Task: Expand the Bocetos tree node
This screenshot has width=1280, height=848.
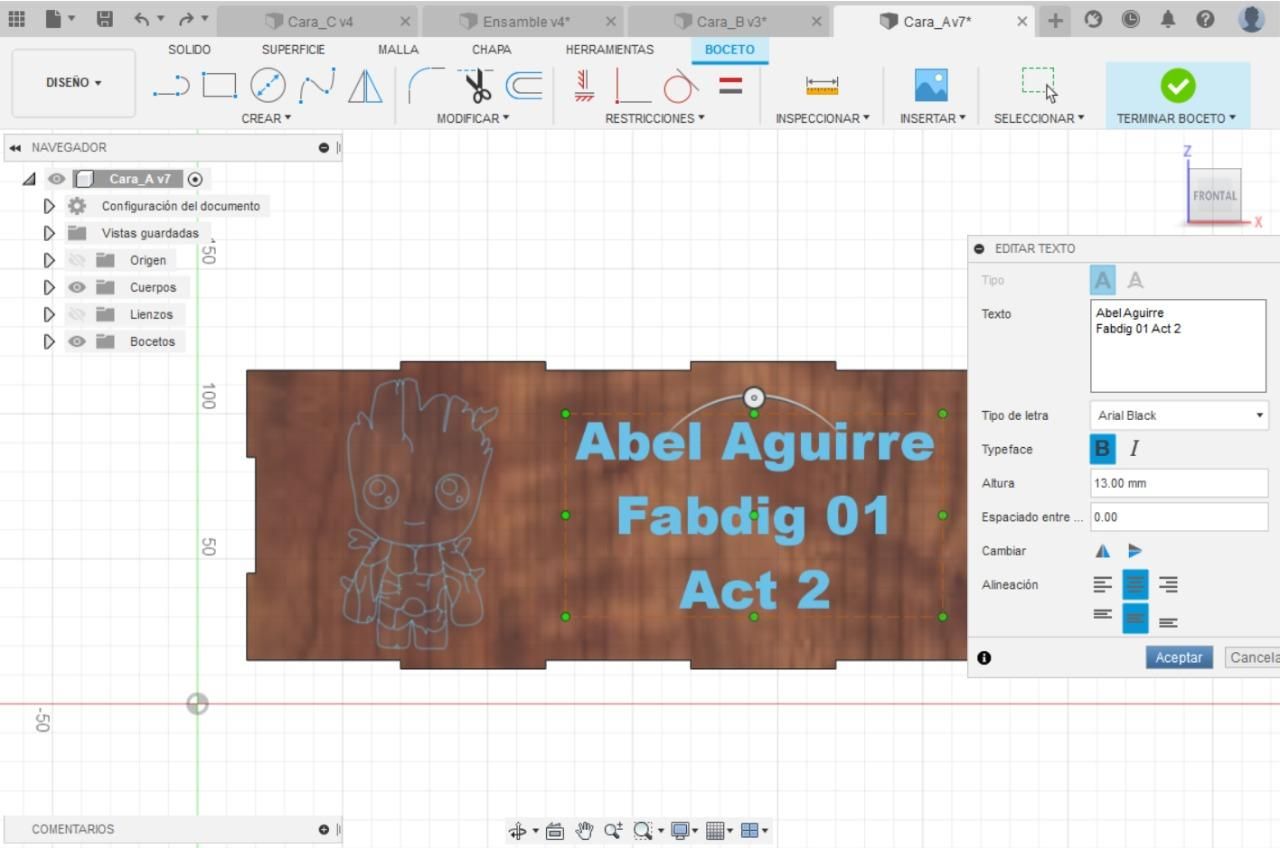Action: coord(48,341)
